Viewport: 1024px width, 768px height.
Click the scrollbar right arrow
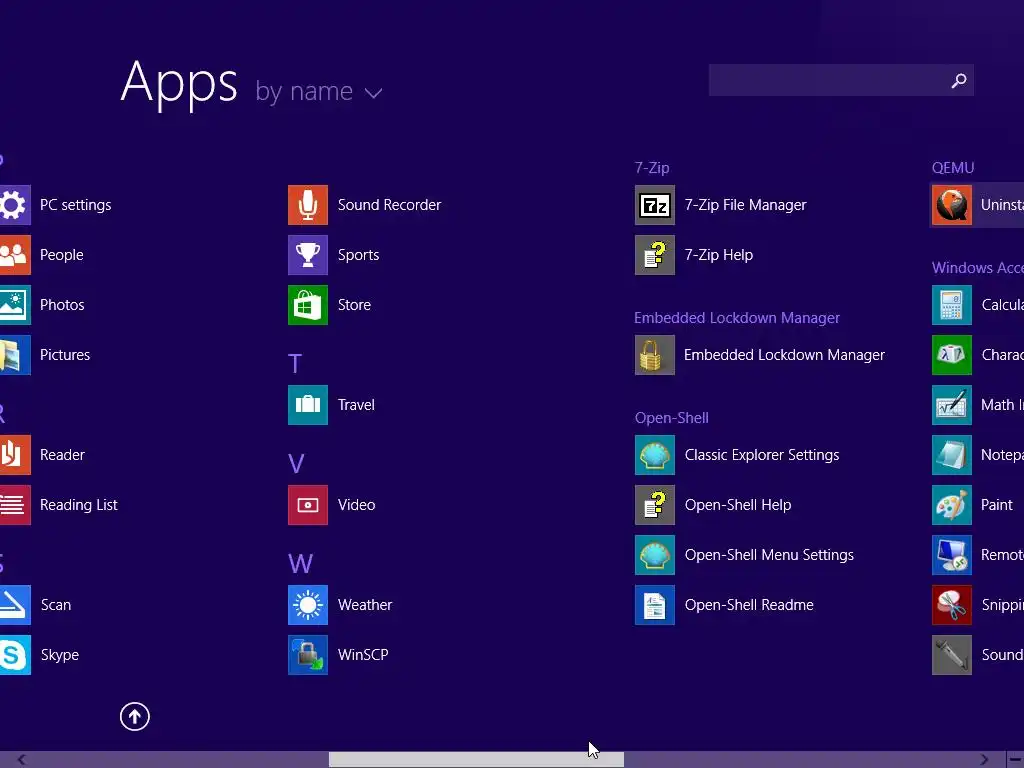[984, 760]
